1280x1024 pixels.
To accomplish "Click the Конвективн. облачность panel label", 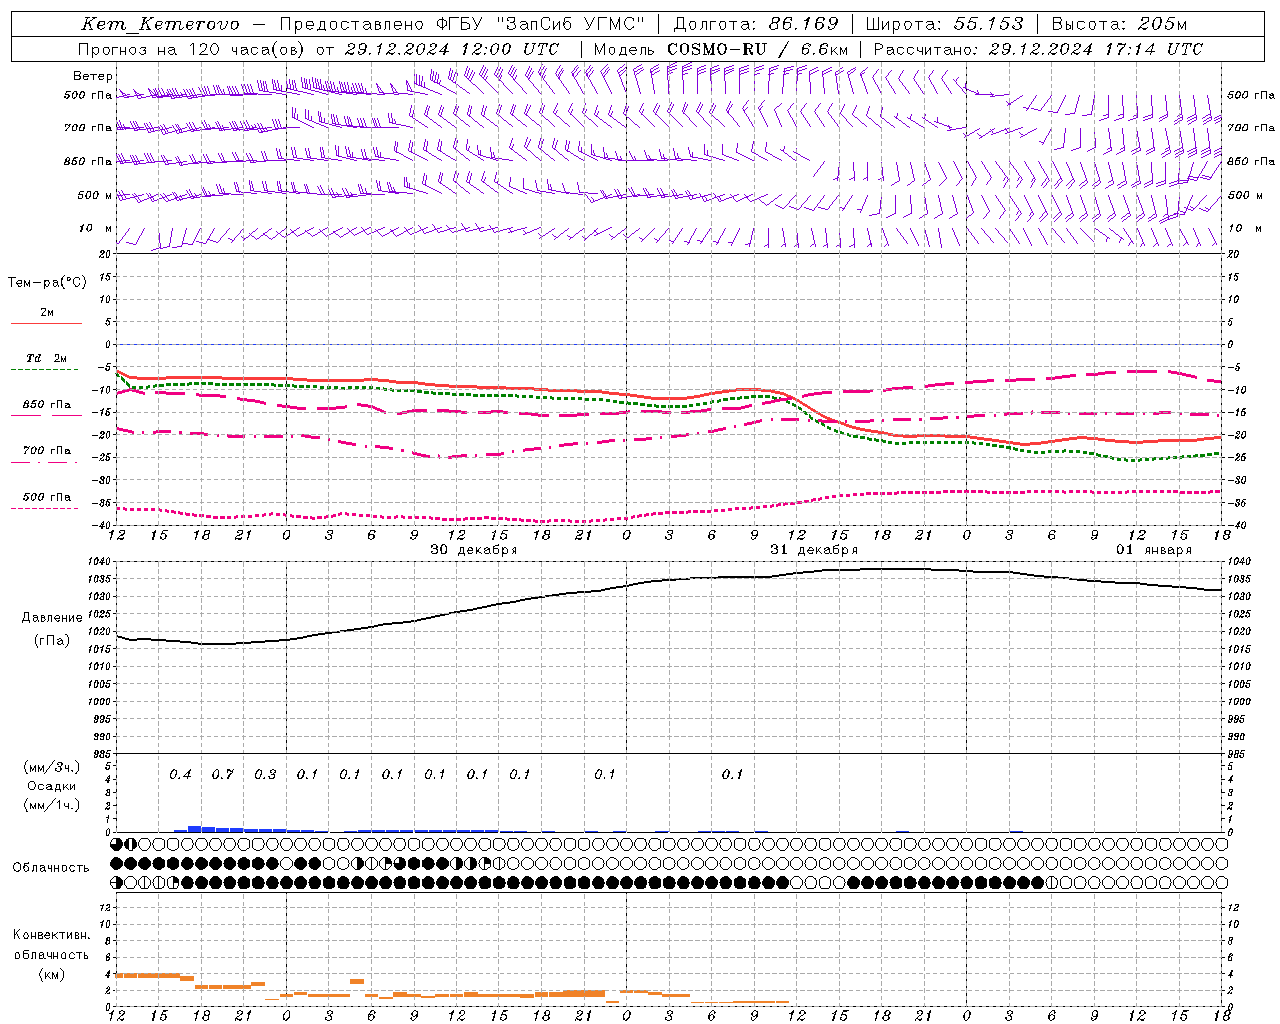I will point(51,954).
